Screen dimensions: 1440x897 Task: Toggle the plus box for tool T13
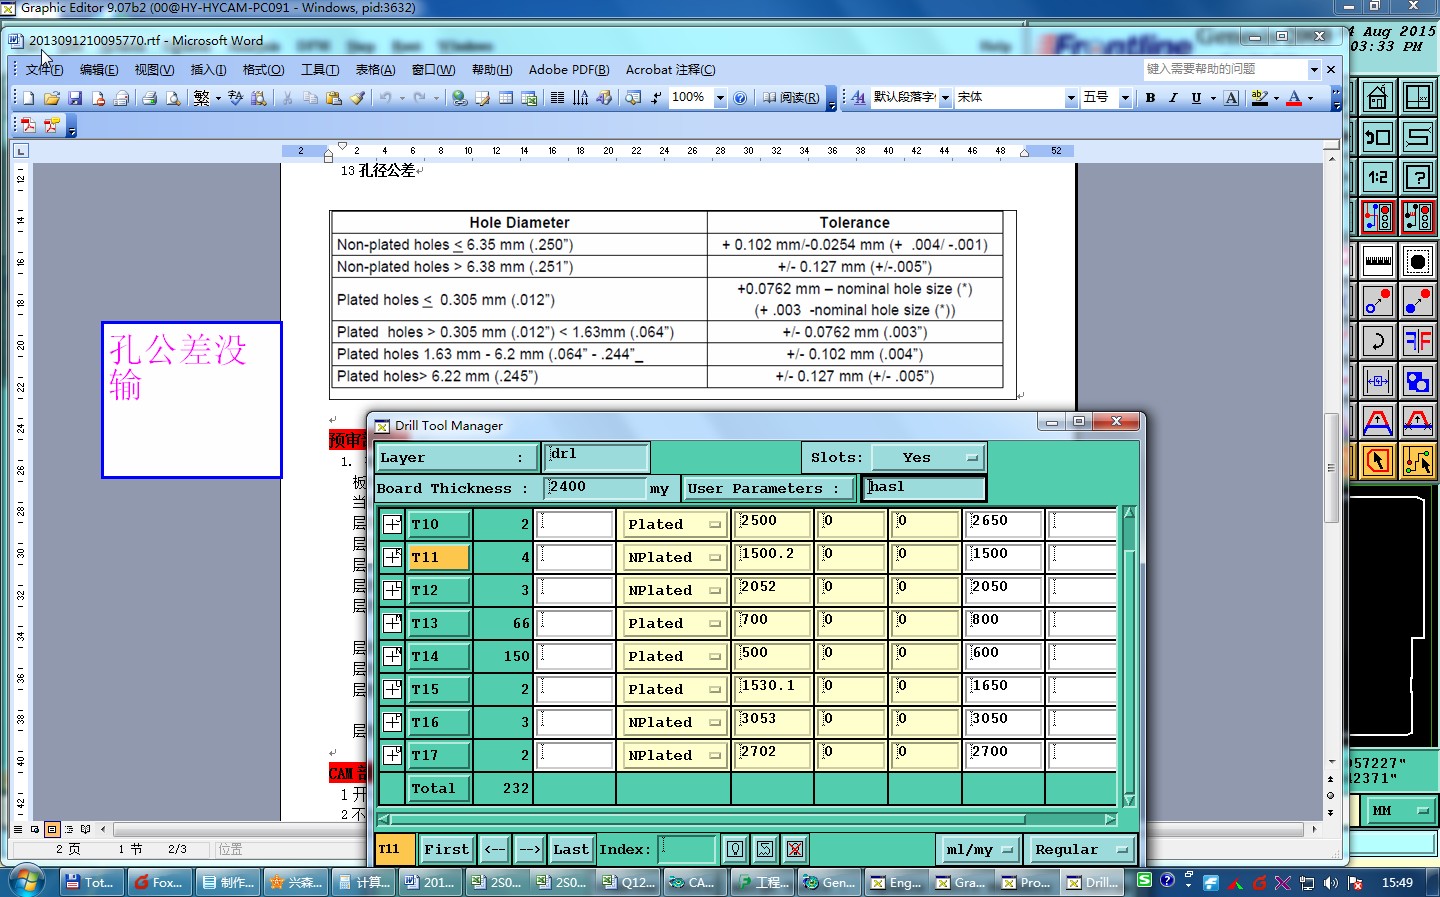392,623
